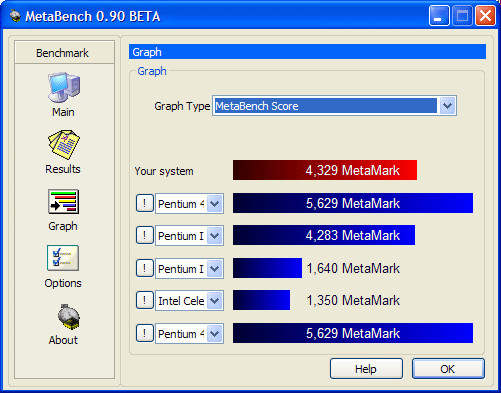The image size is (501, 393).
Task: Click the 1,640 MetaMark value text
Action: coord(353,268)
